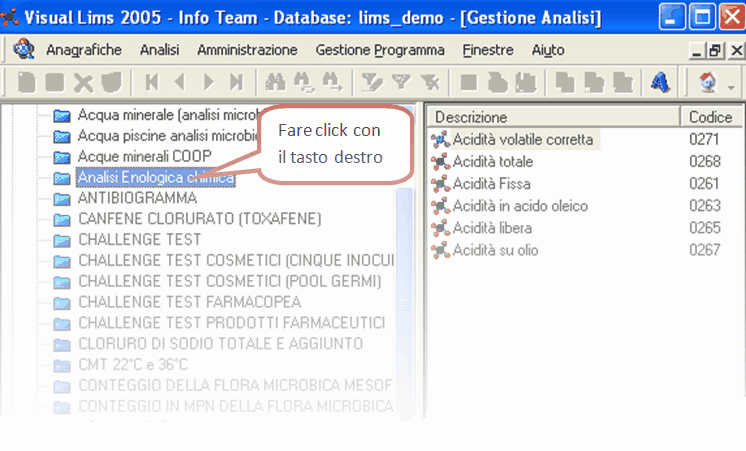This screenshot has height=451, width=746.
Task: Go to the first record arrow
Action: (152, 82)
